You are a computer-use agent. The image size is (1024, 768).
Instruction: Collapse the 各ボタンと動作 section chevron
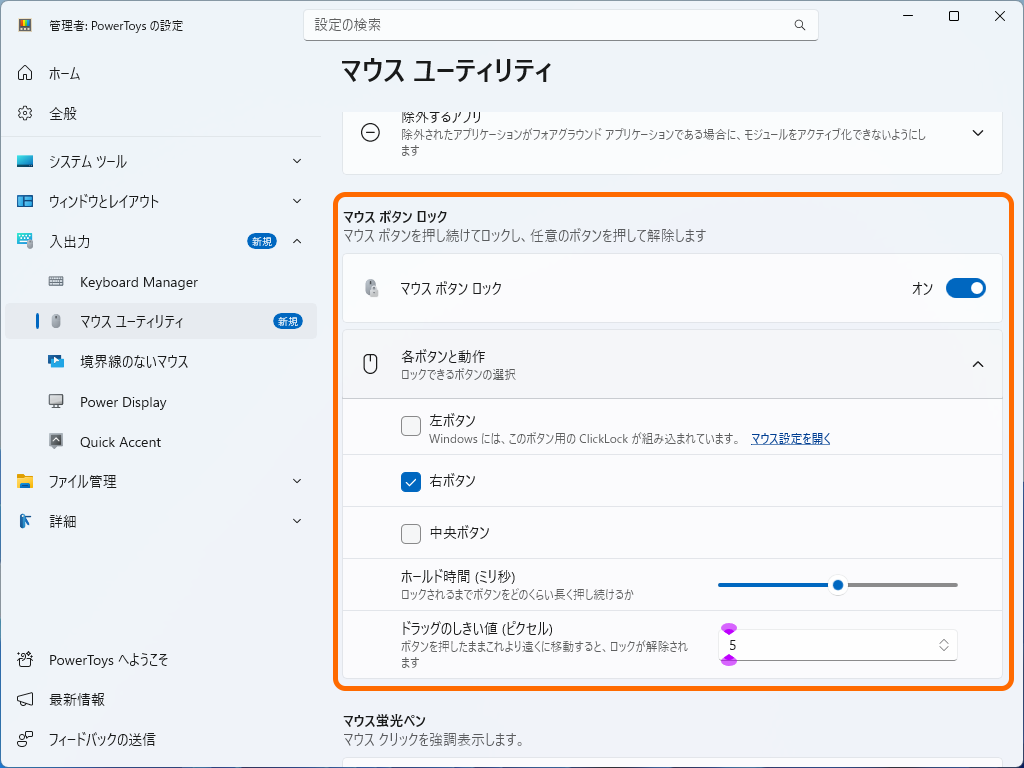click(978, 364)
